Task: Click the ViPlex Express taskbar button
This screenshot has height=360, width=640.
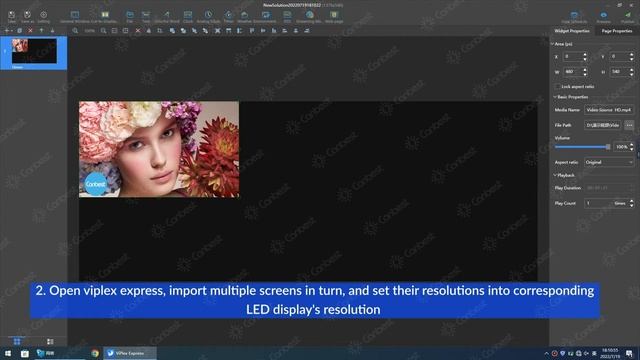Action: [x=129, y=353]
